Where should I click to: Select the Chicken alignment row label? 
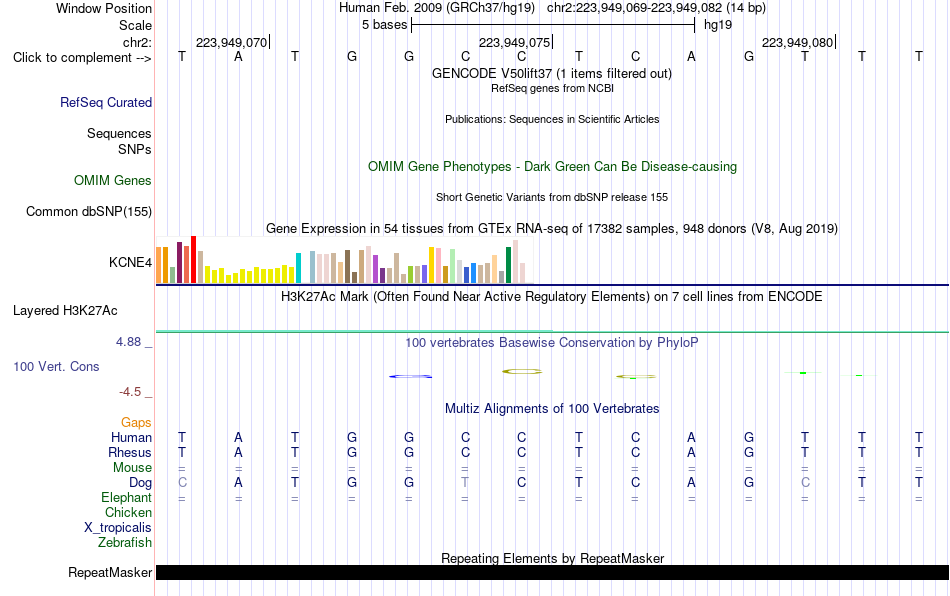(128, 512)
